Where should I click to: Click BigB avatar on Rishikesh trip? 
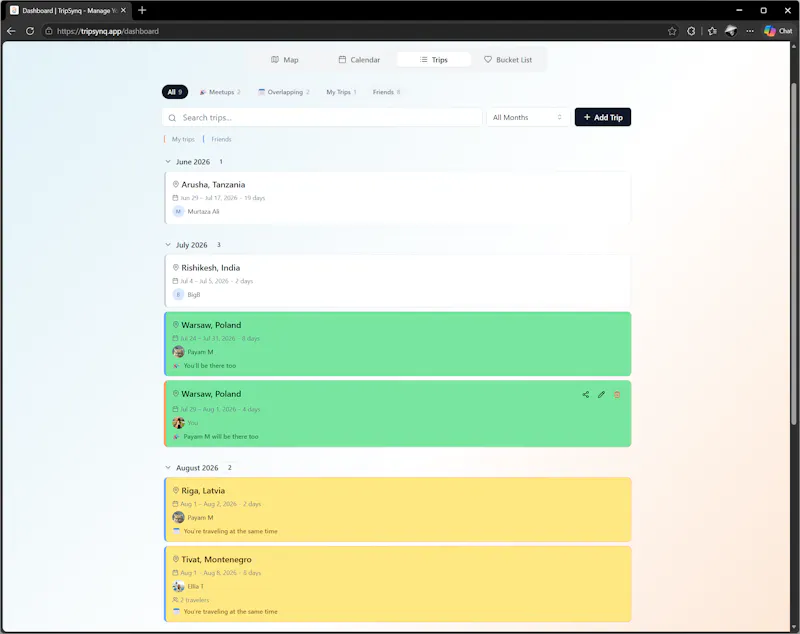[x=178, y=294]
